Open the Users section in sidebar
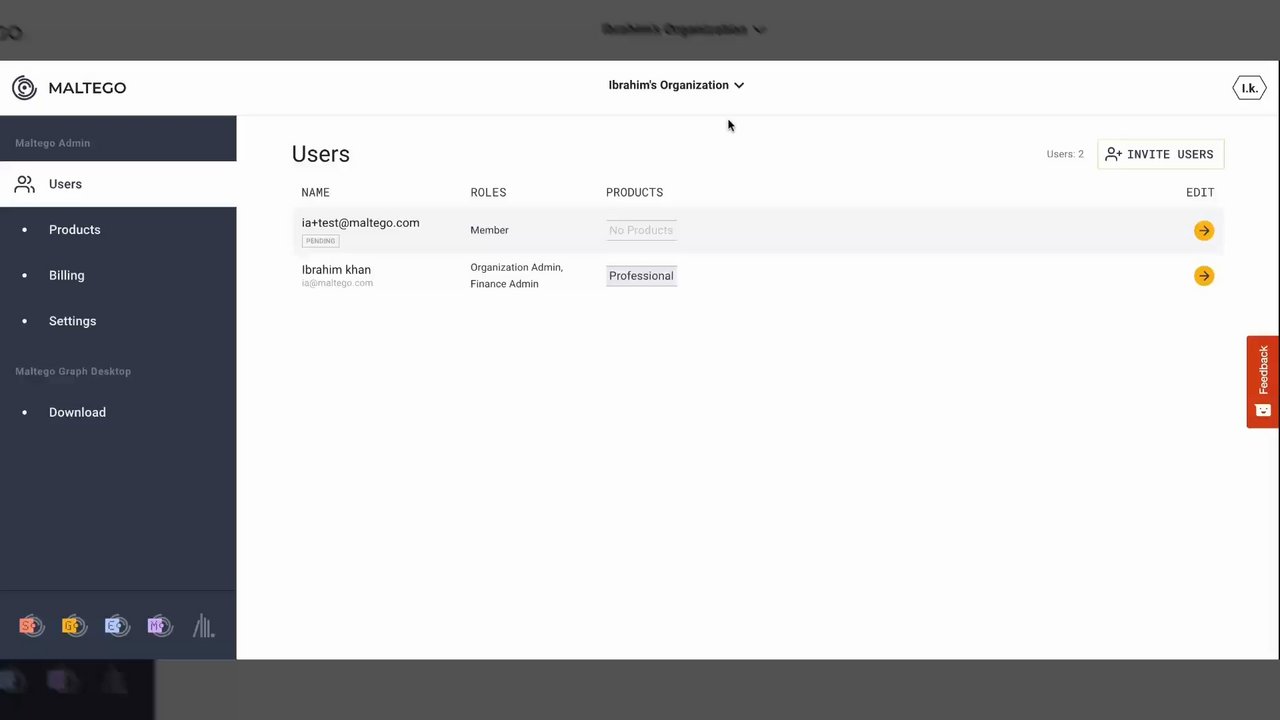 118,184
